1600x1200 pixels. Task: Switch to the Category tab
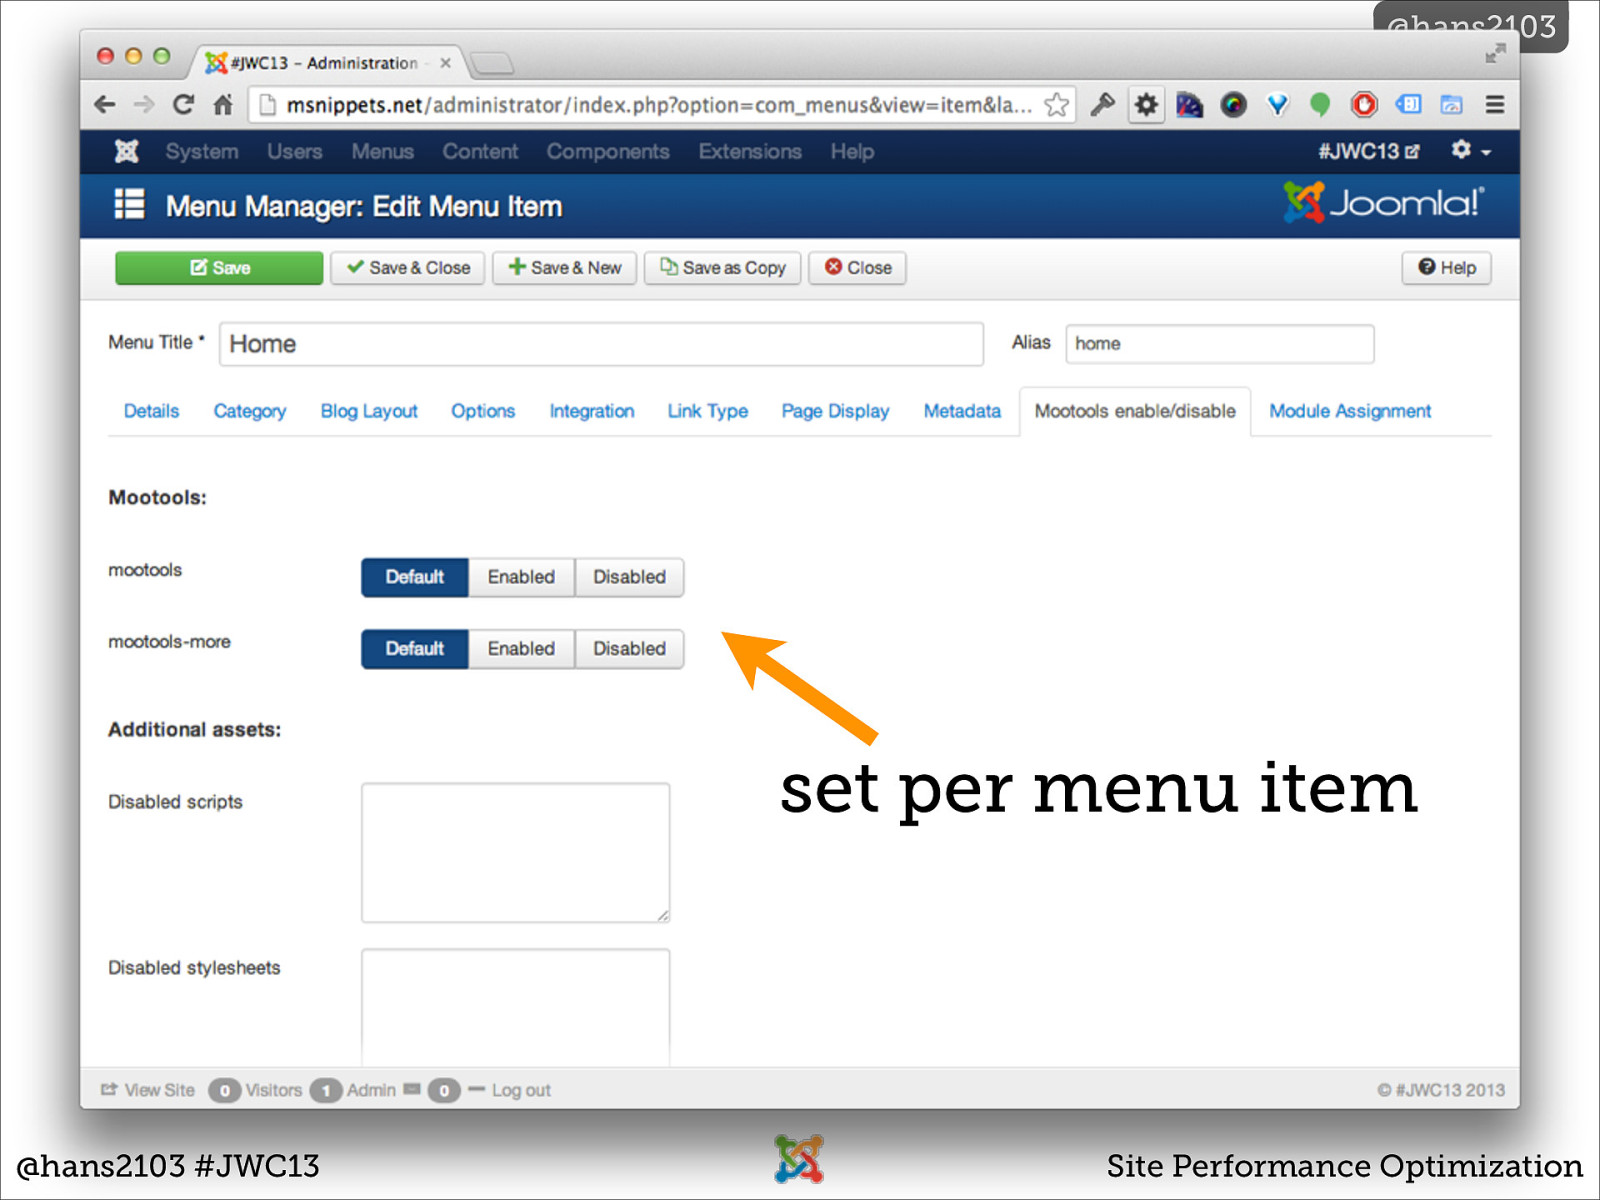[x=250, y=411]
